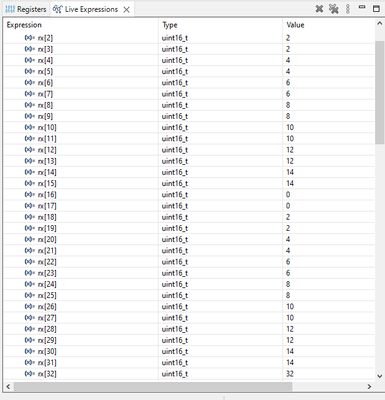Click the value 0 of rx[17]
The width and height of the screenshot is (385, 400).
[288, 206]
